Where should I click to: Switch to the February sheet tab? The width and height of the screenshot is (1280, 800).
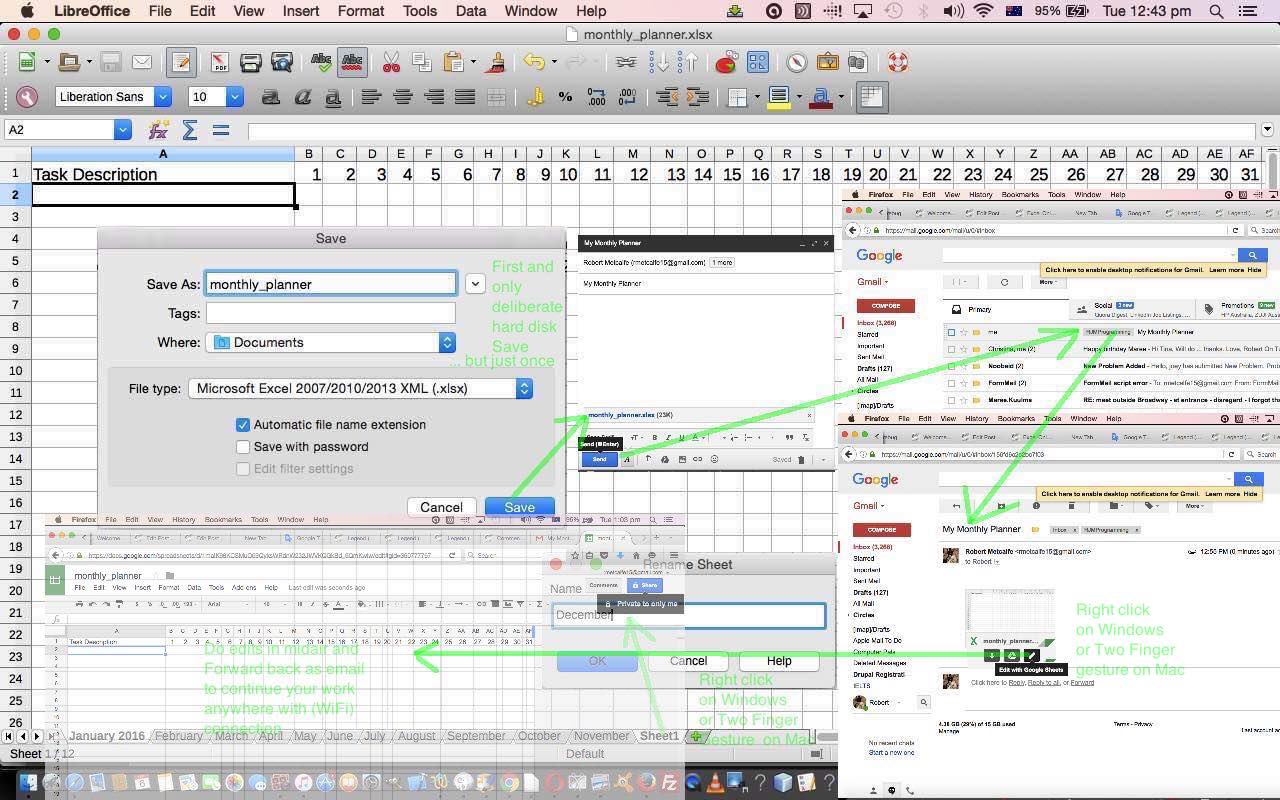coord(179,736)
